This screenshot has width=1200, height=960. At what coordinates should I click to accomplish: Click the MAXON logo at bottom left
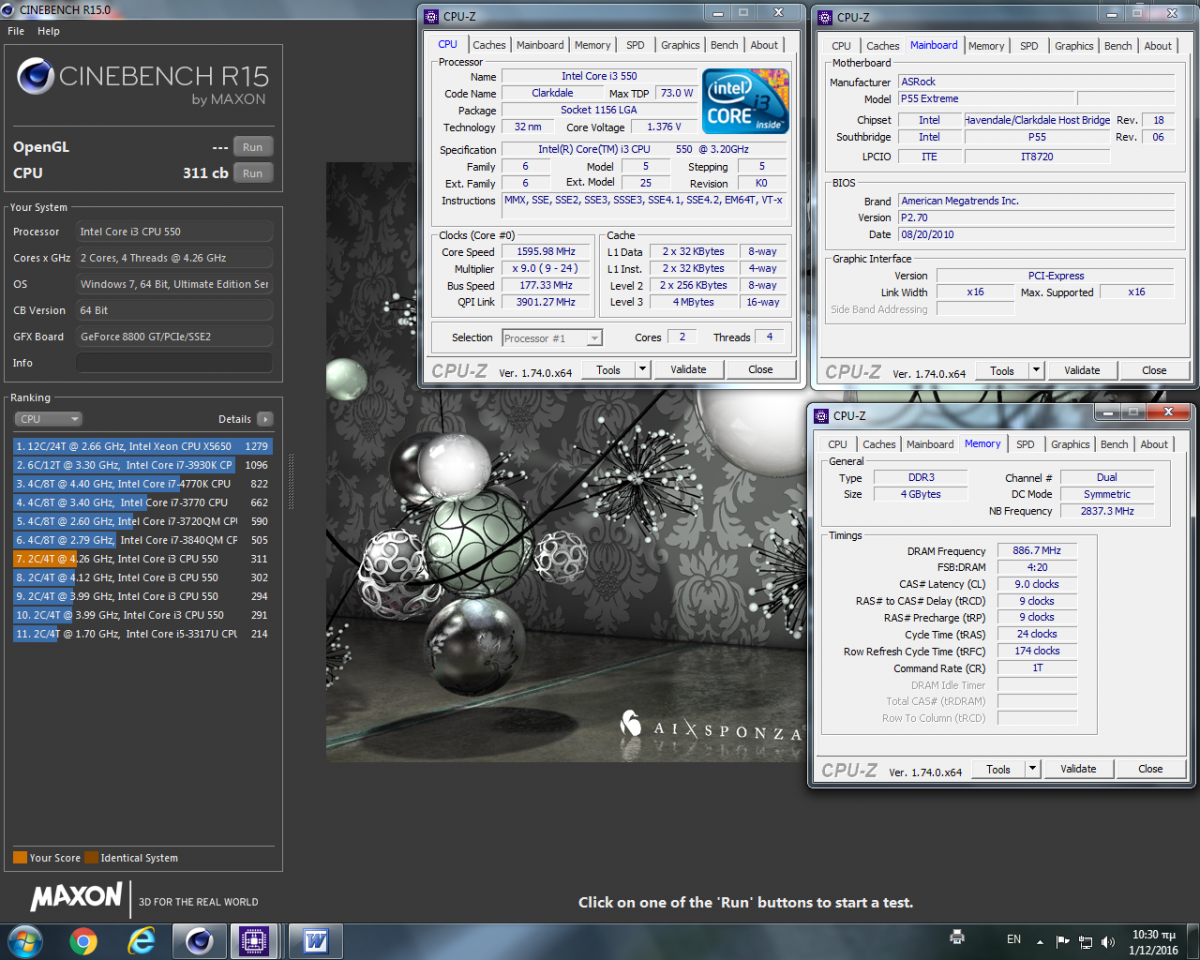[76, 897]
